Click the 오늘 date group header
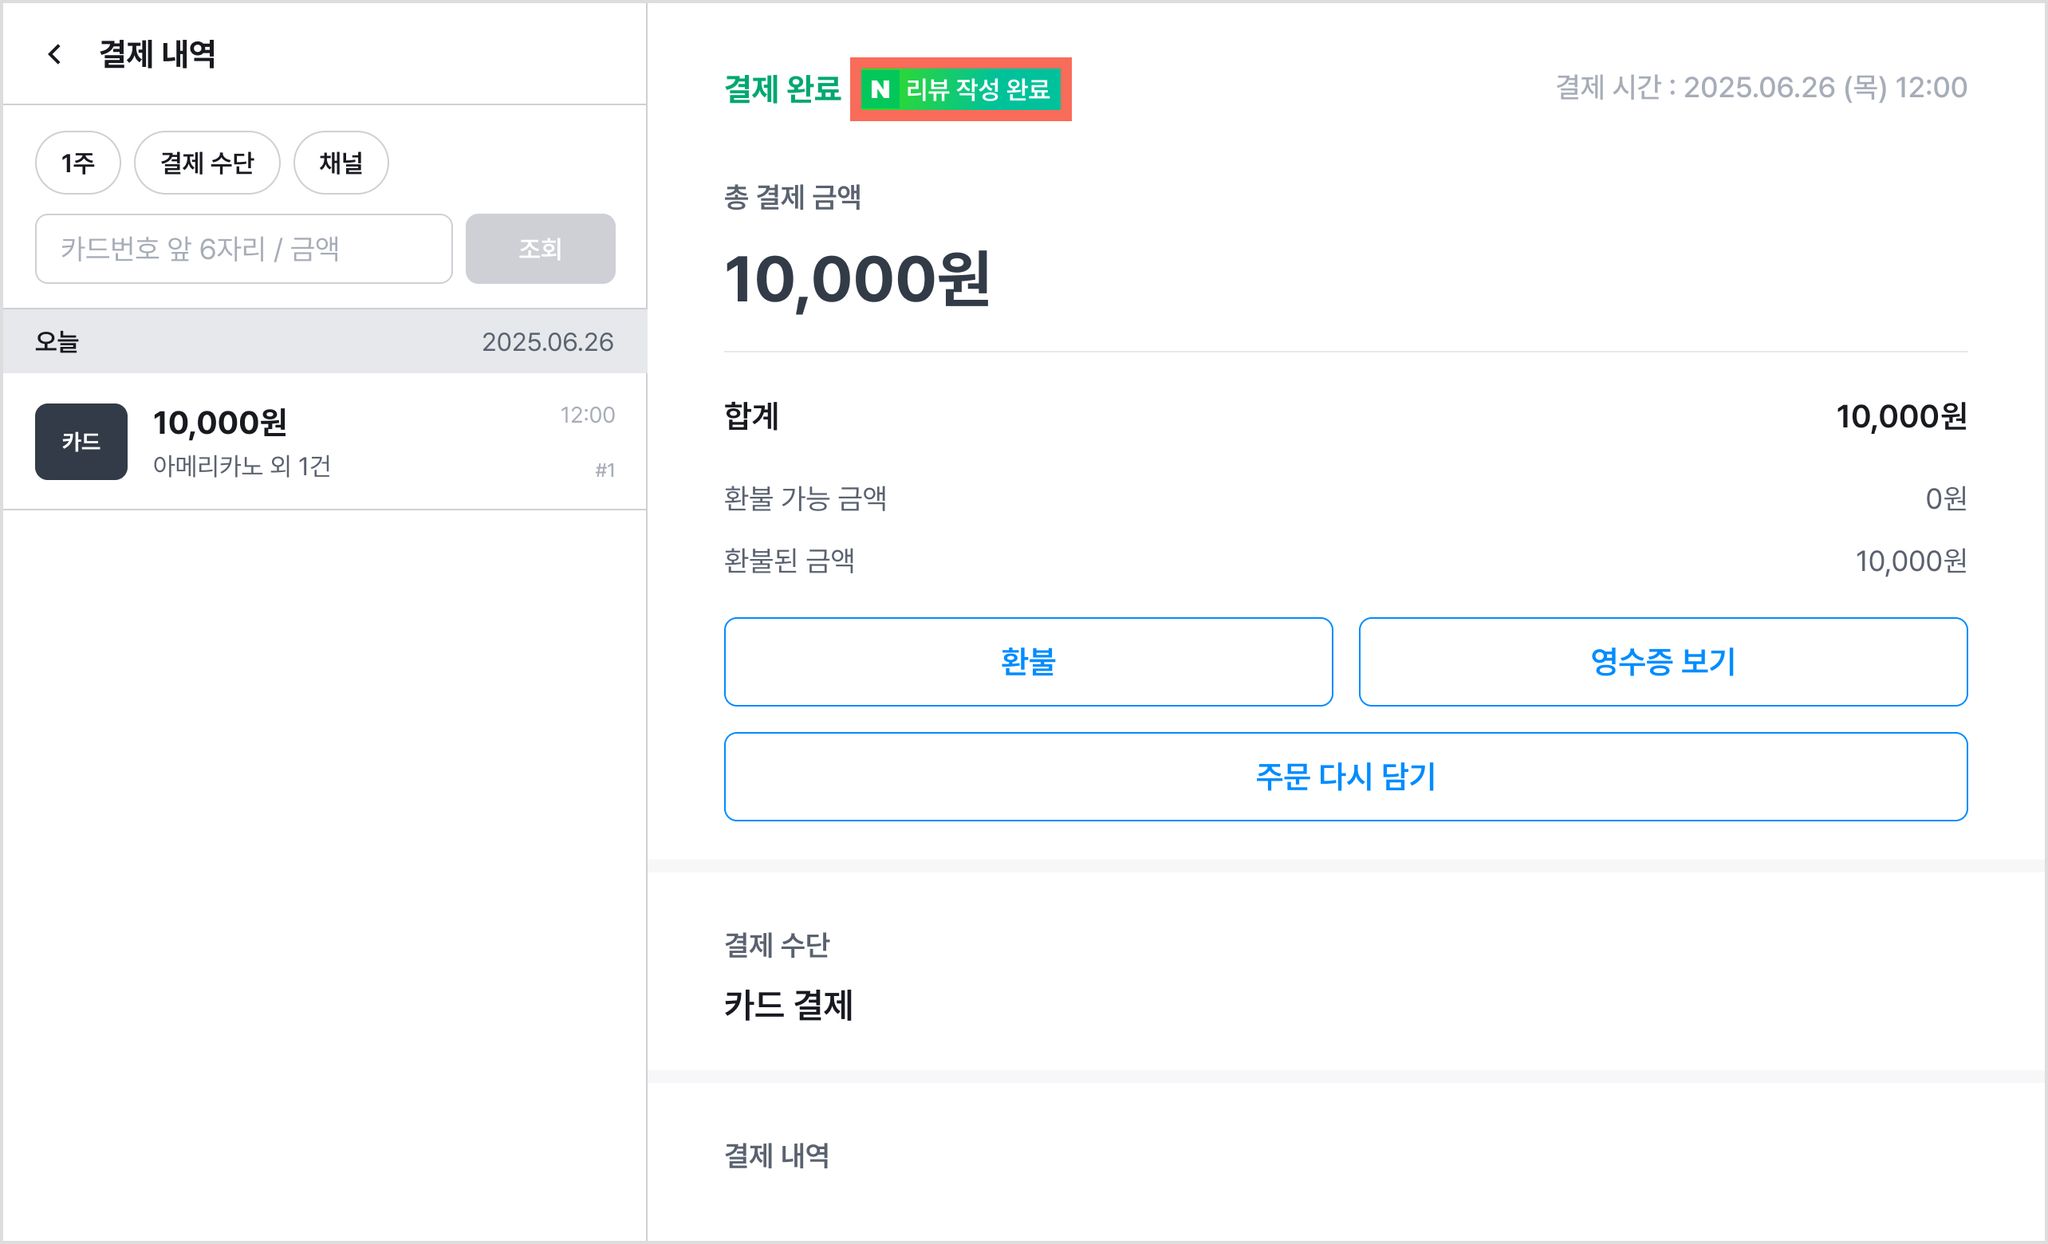 325,341
